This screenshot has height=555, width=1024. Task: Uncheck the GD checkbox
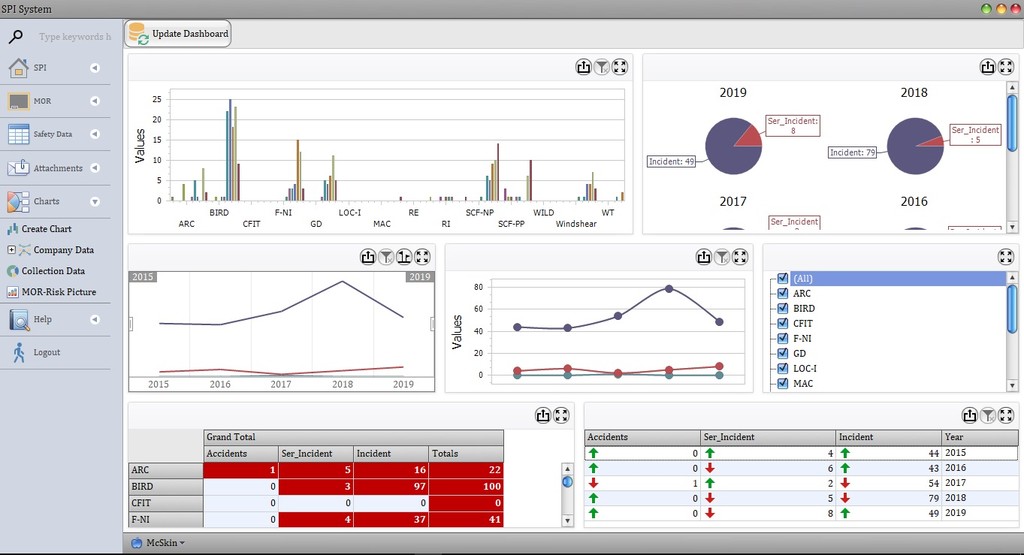click(782, 353)
